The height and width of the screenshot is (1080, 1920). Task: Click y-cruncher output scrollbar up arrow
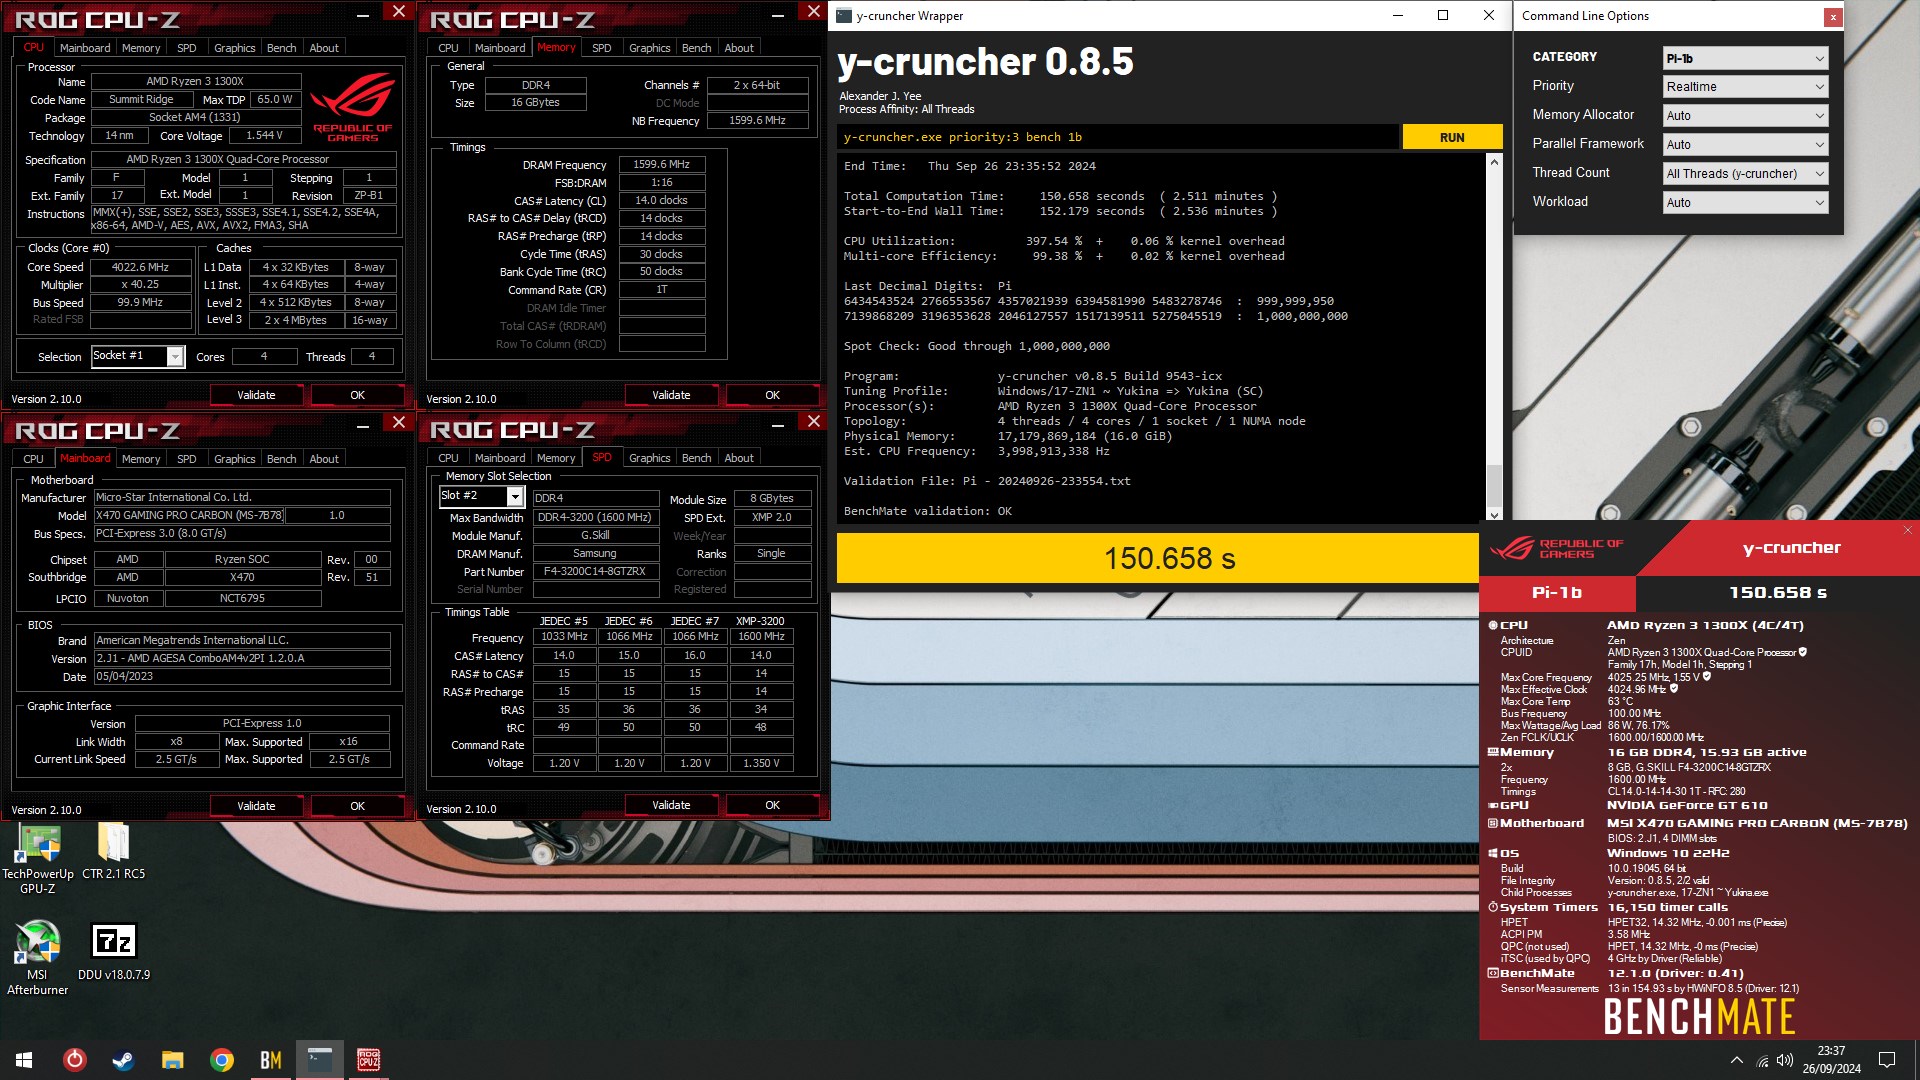tap(1494, 162)
